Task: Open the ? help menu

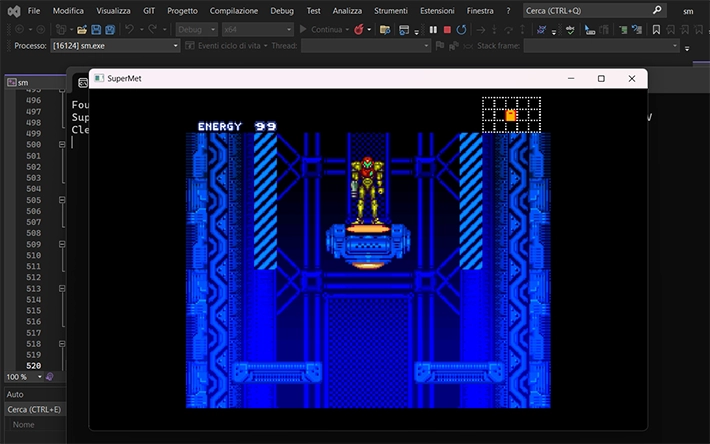Action: pos(508,10)
